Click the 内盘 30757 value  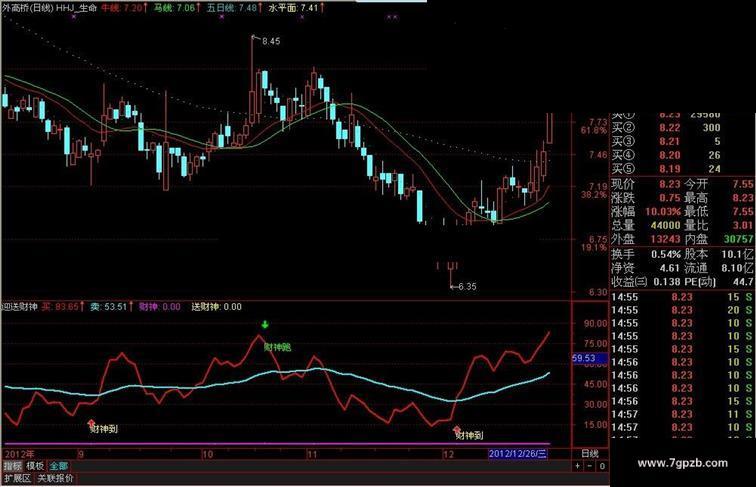coord(739,239)
